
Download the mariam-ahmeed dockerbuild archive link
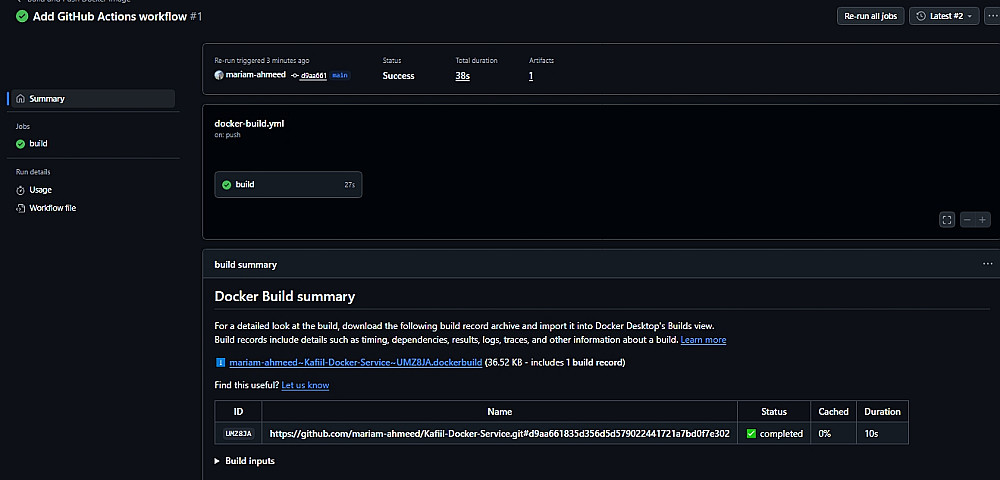(x=355, y=362)
